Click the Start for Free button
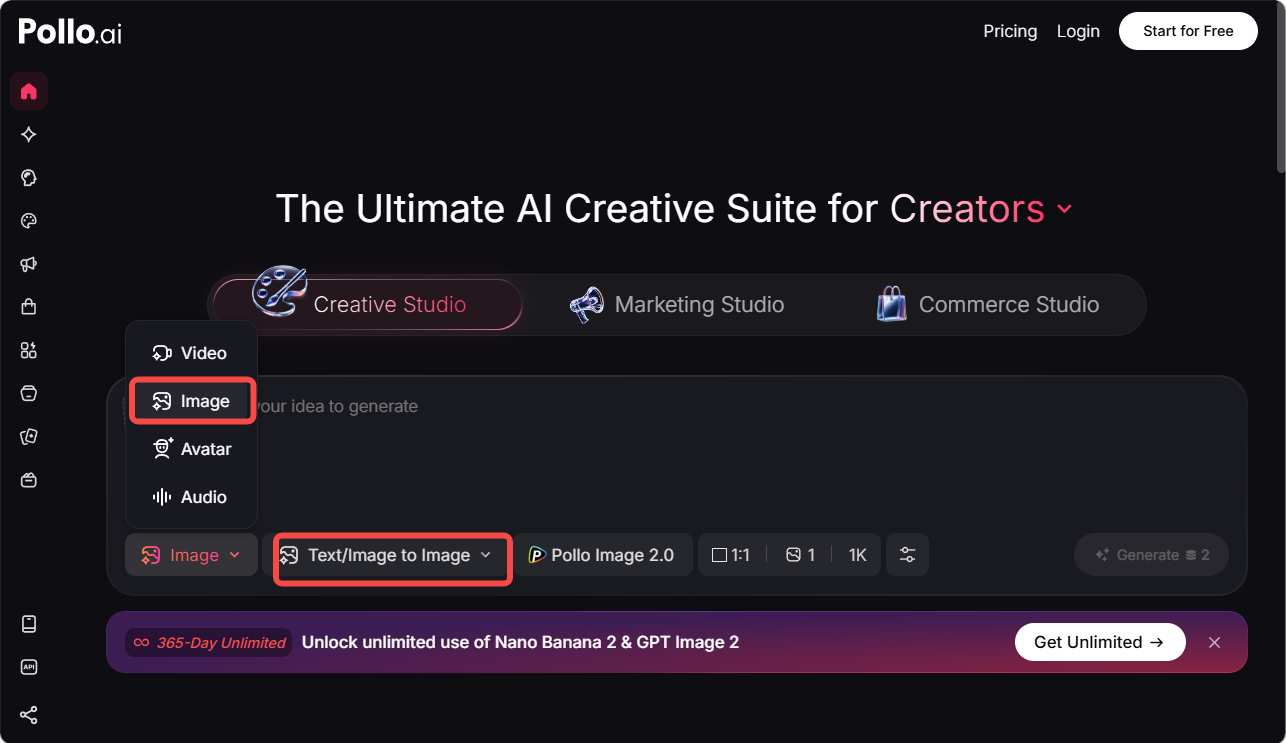Screen dimensions: 1286x743 [1188, 31]
